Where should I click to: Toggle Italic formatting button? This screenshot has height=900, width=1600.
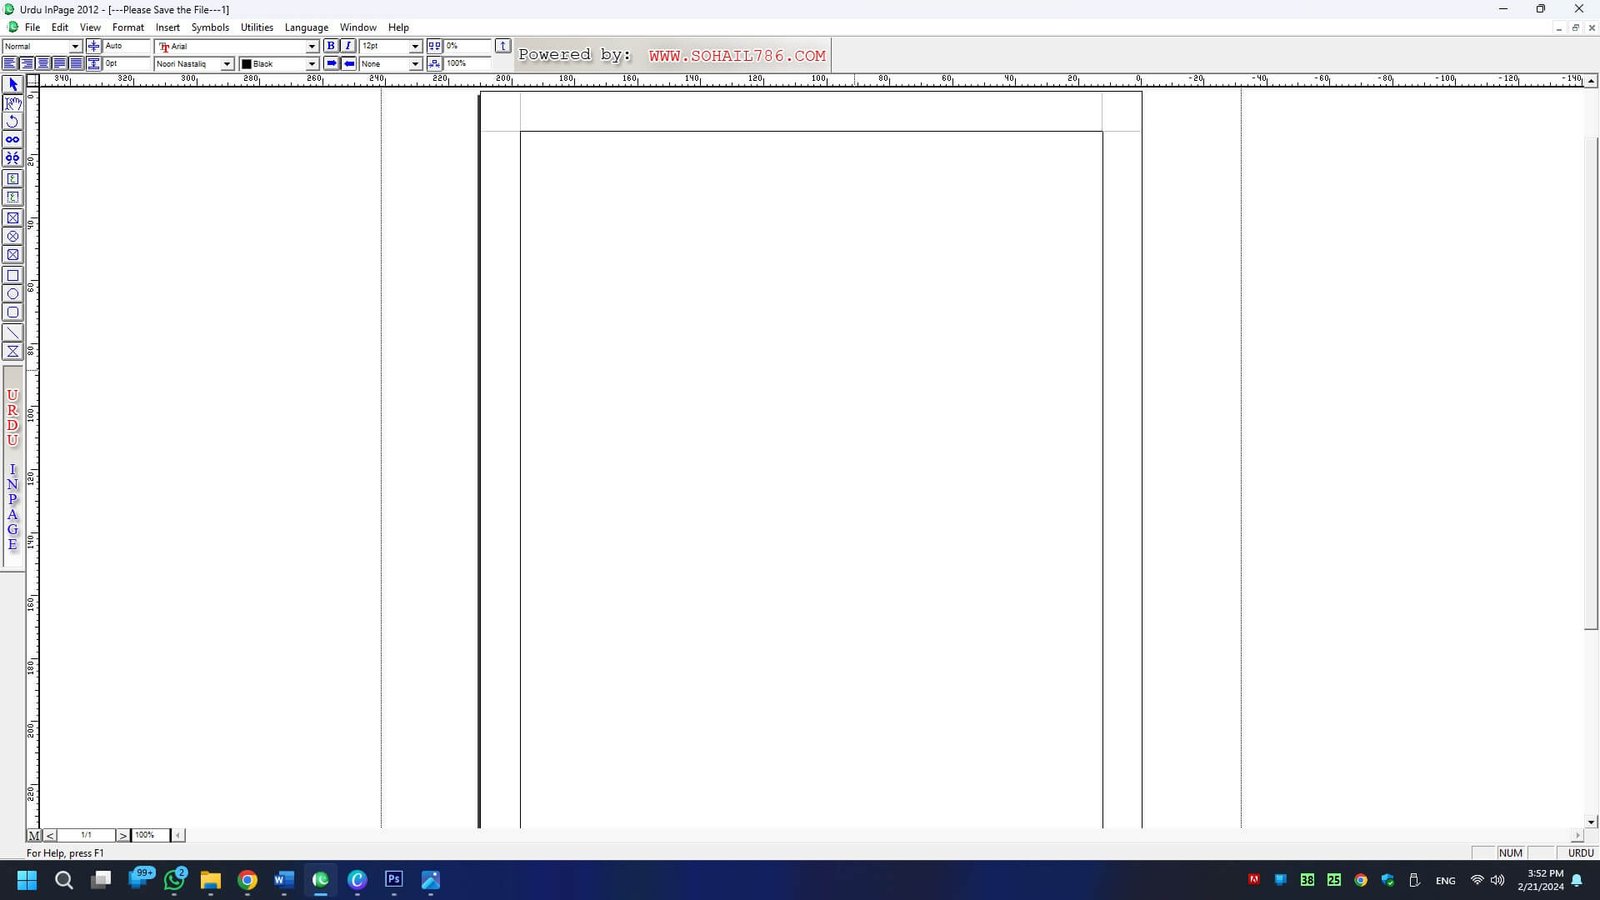348,46
